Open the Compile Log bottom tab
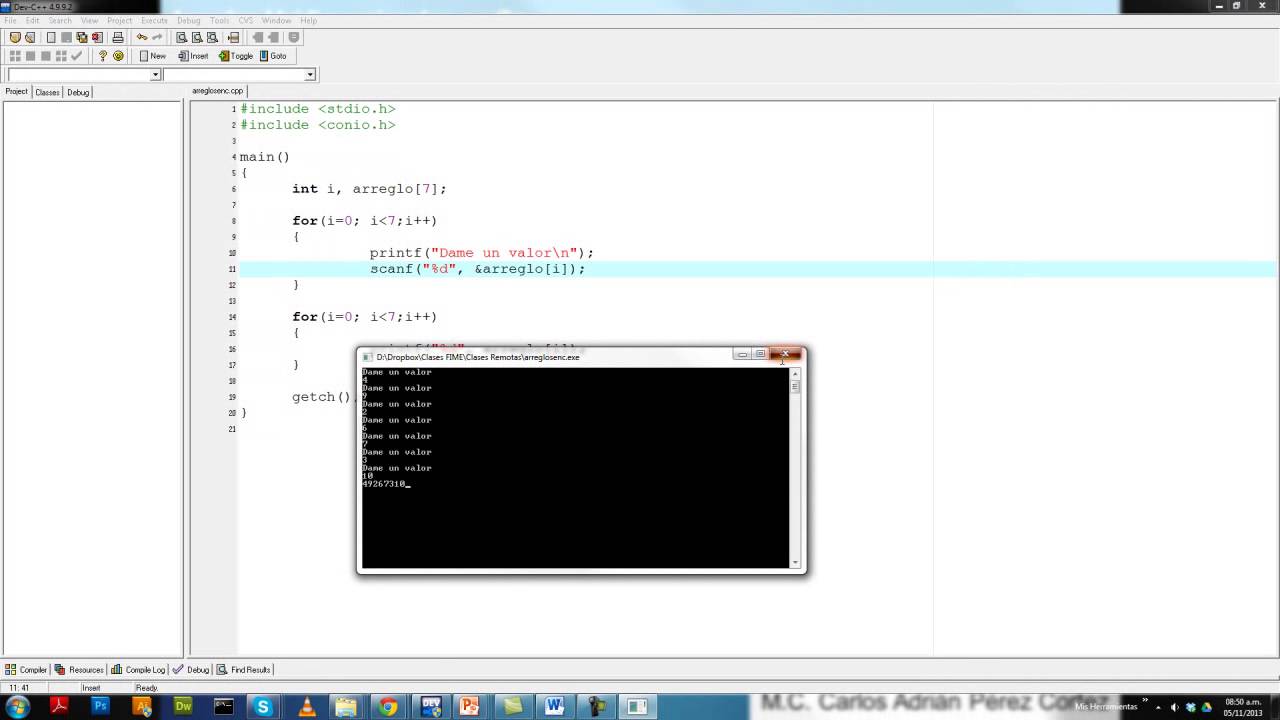 (x=138, y=670)
